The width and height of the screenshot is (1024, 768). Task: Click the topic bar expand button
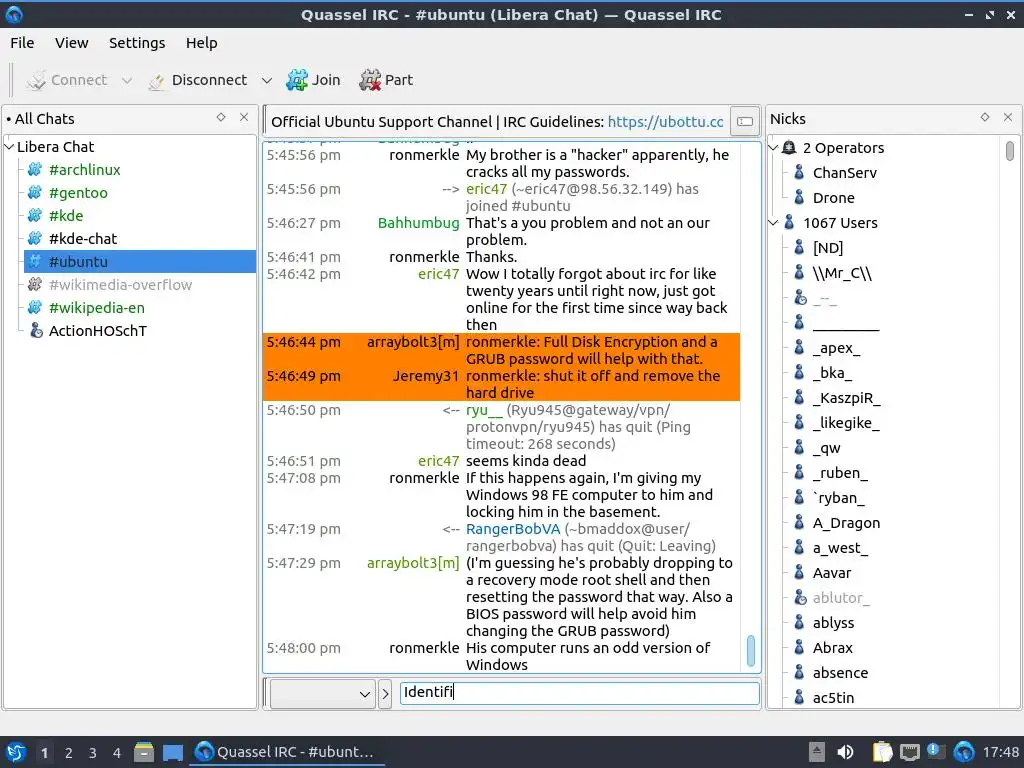tap(744, 121)
